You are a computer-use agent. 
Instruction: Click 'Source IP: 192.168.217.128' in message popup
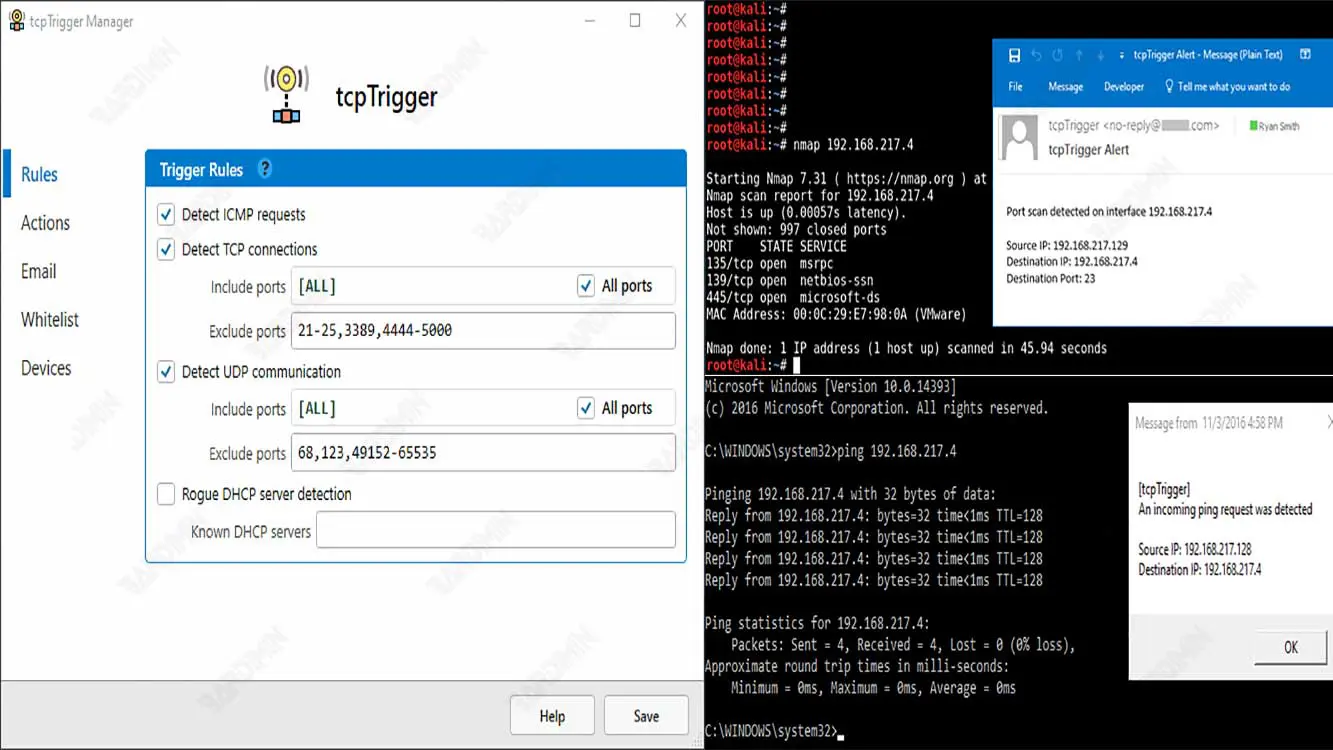(1195, 549)
